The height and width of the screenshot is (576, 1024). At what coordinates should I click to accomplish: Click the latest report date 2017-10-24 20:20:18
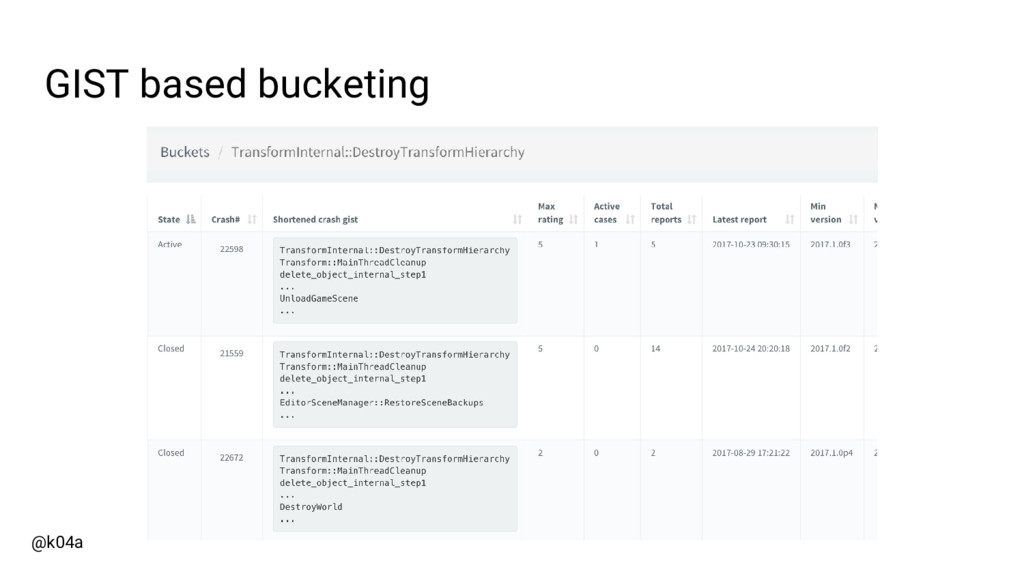tap(752, 349)
